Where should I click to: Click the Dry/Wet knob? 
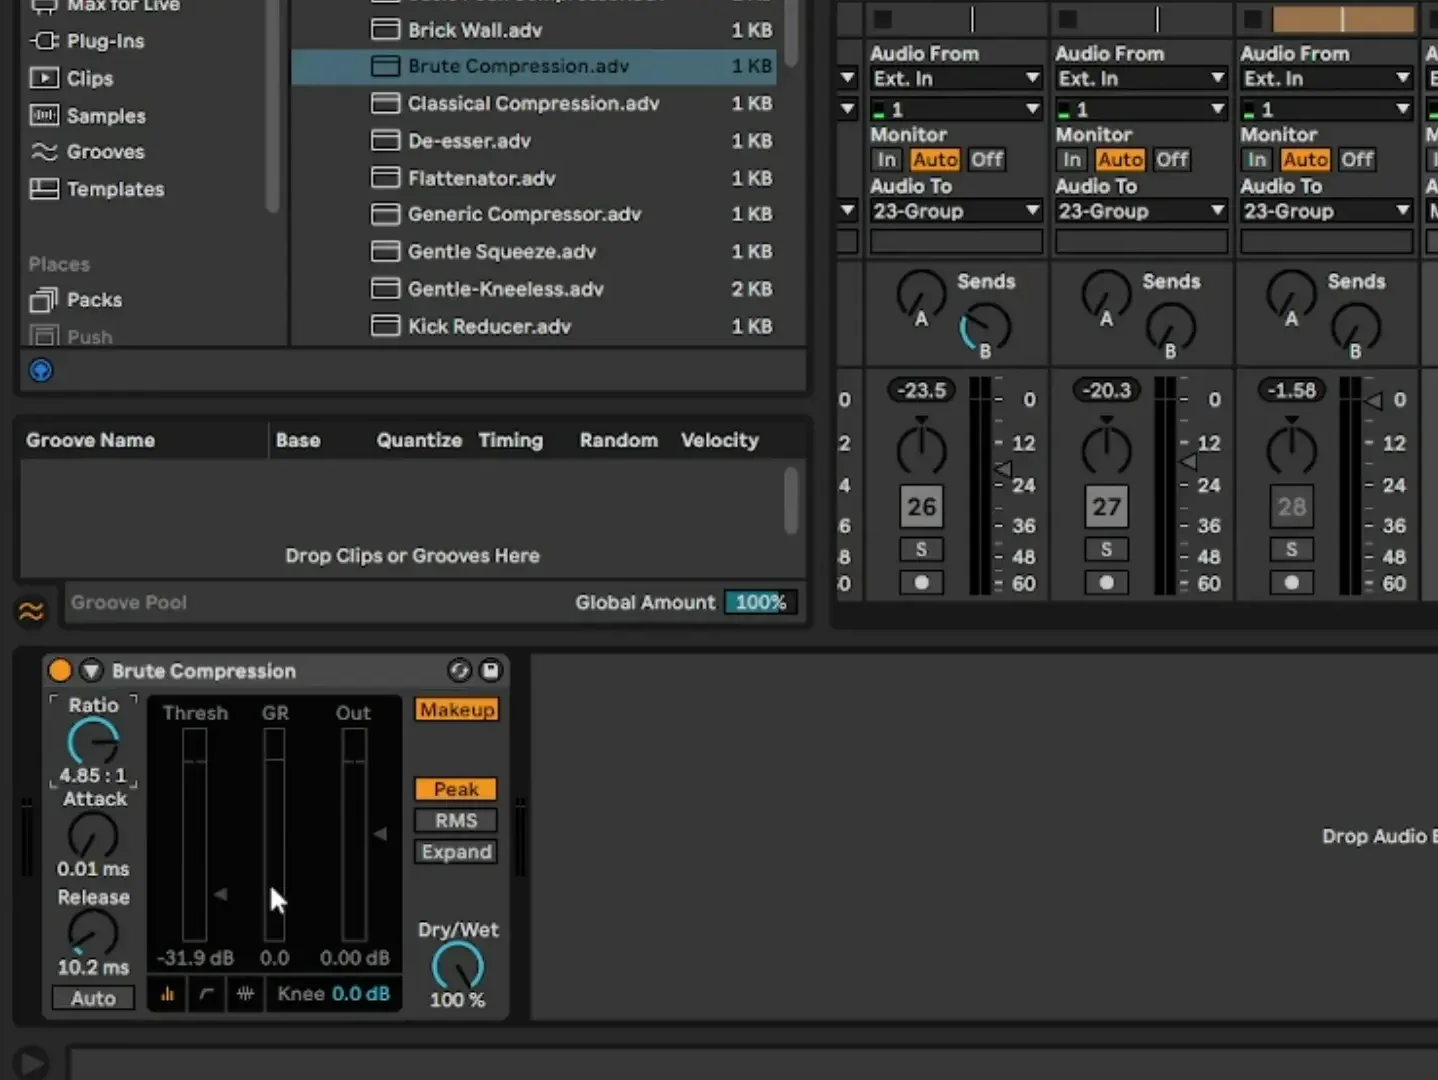coord(457,966)
